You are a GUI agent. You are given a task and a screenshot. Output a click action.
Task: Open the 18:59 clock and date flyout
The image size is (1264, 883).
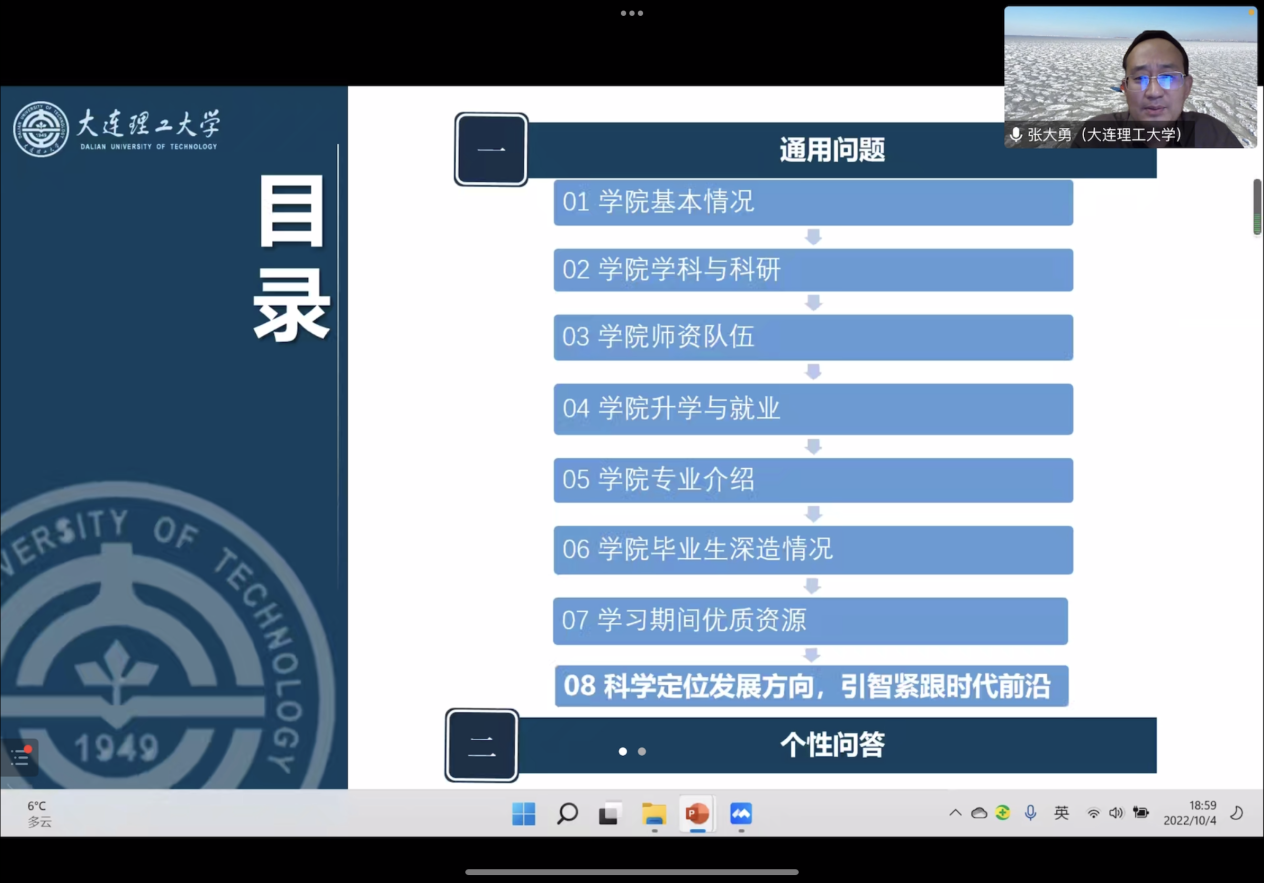click(x=1190, y=813)
